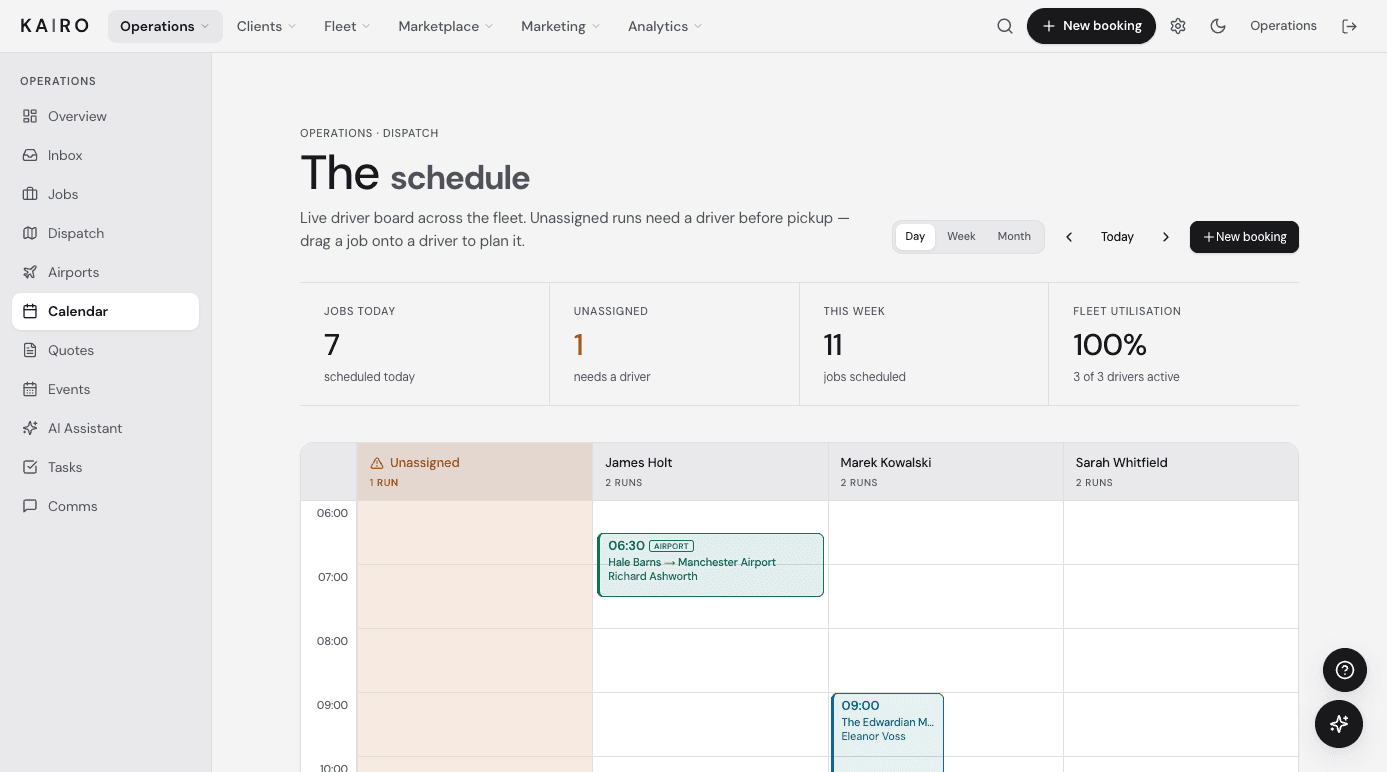Switch to Month view
The height and width of the screenshot is (772, 1387).
[x=1014, y=237]
